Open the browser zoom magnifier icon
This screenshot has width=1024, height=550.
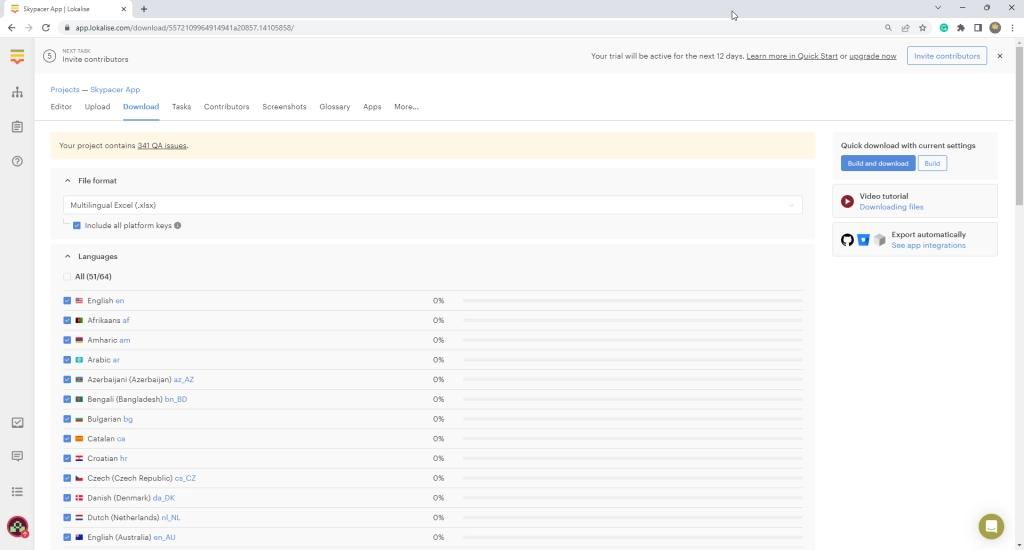coord(888,27)
